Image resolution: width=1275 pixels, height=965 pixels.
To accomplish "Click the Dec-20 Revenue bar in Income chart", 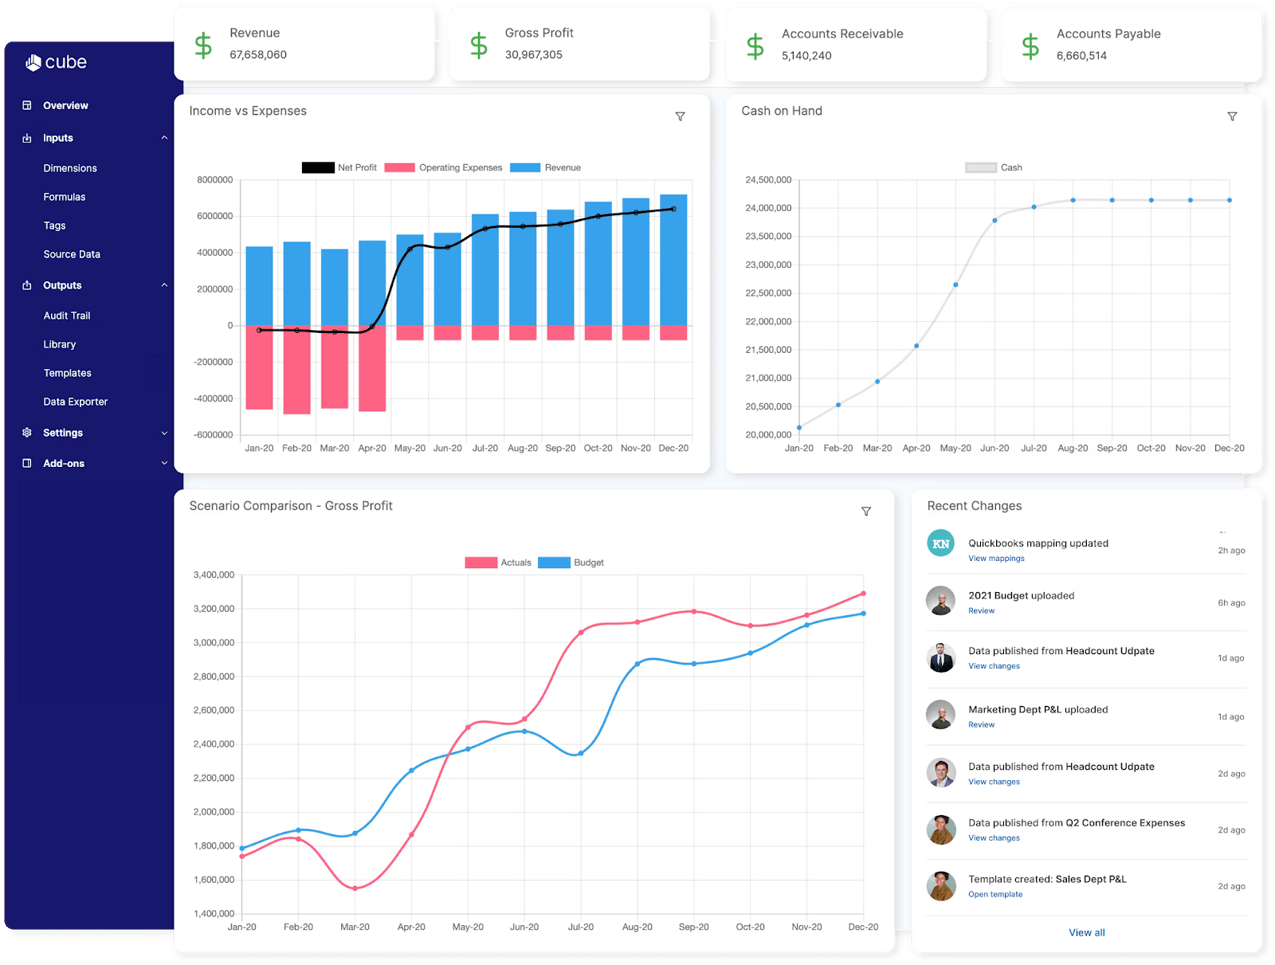I will coord(673,260).
